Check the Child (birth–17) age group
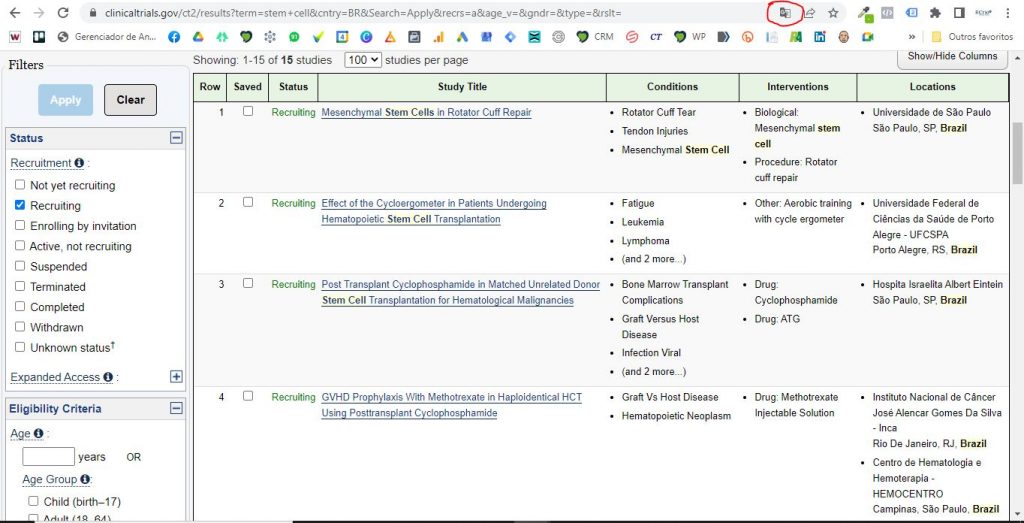The width and height of the screenshot is (1024, 523). (33, 501)
